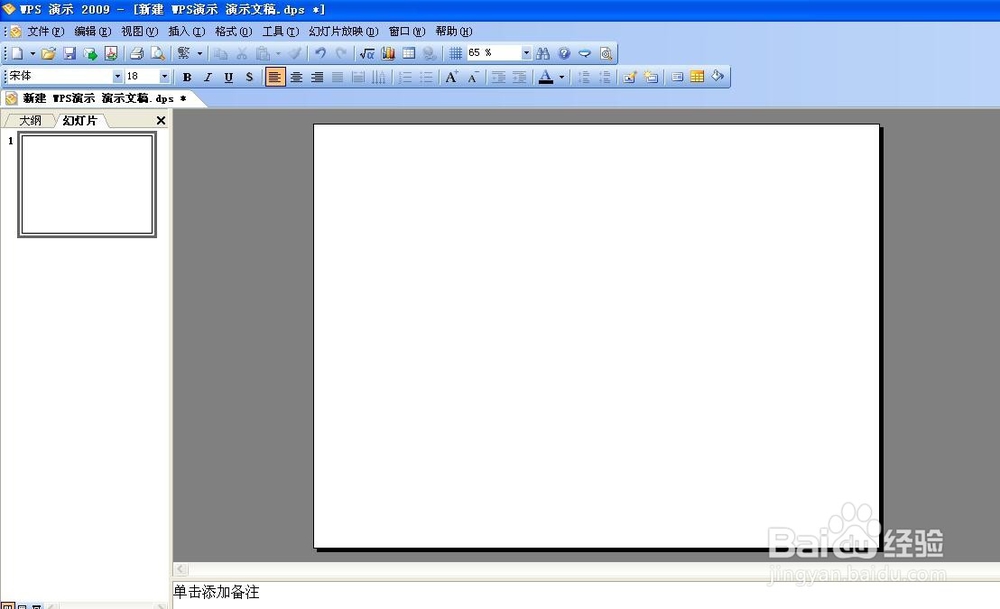1000x609 pixels.
Task: Export the presentation to PDF
Action: pos(111,54)
